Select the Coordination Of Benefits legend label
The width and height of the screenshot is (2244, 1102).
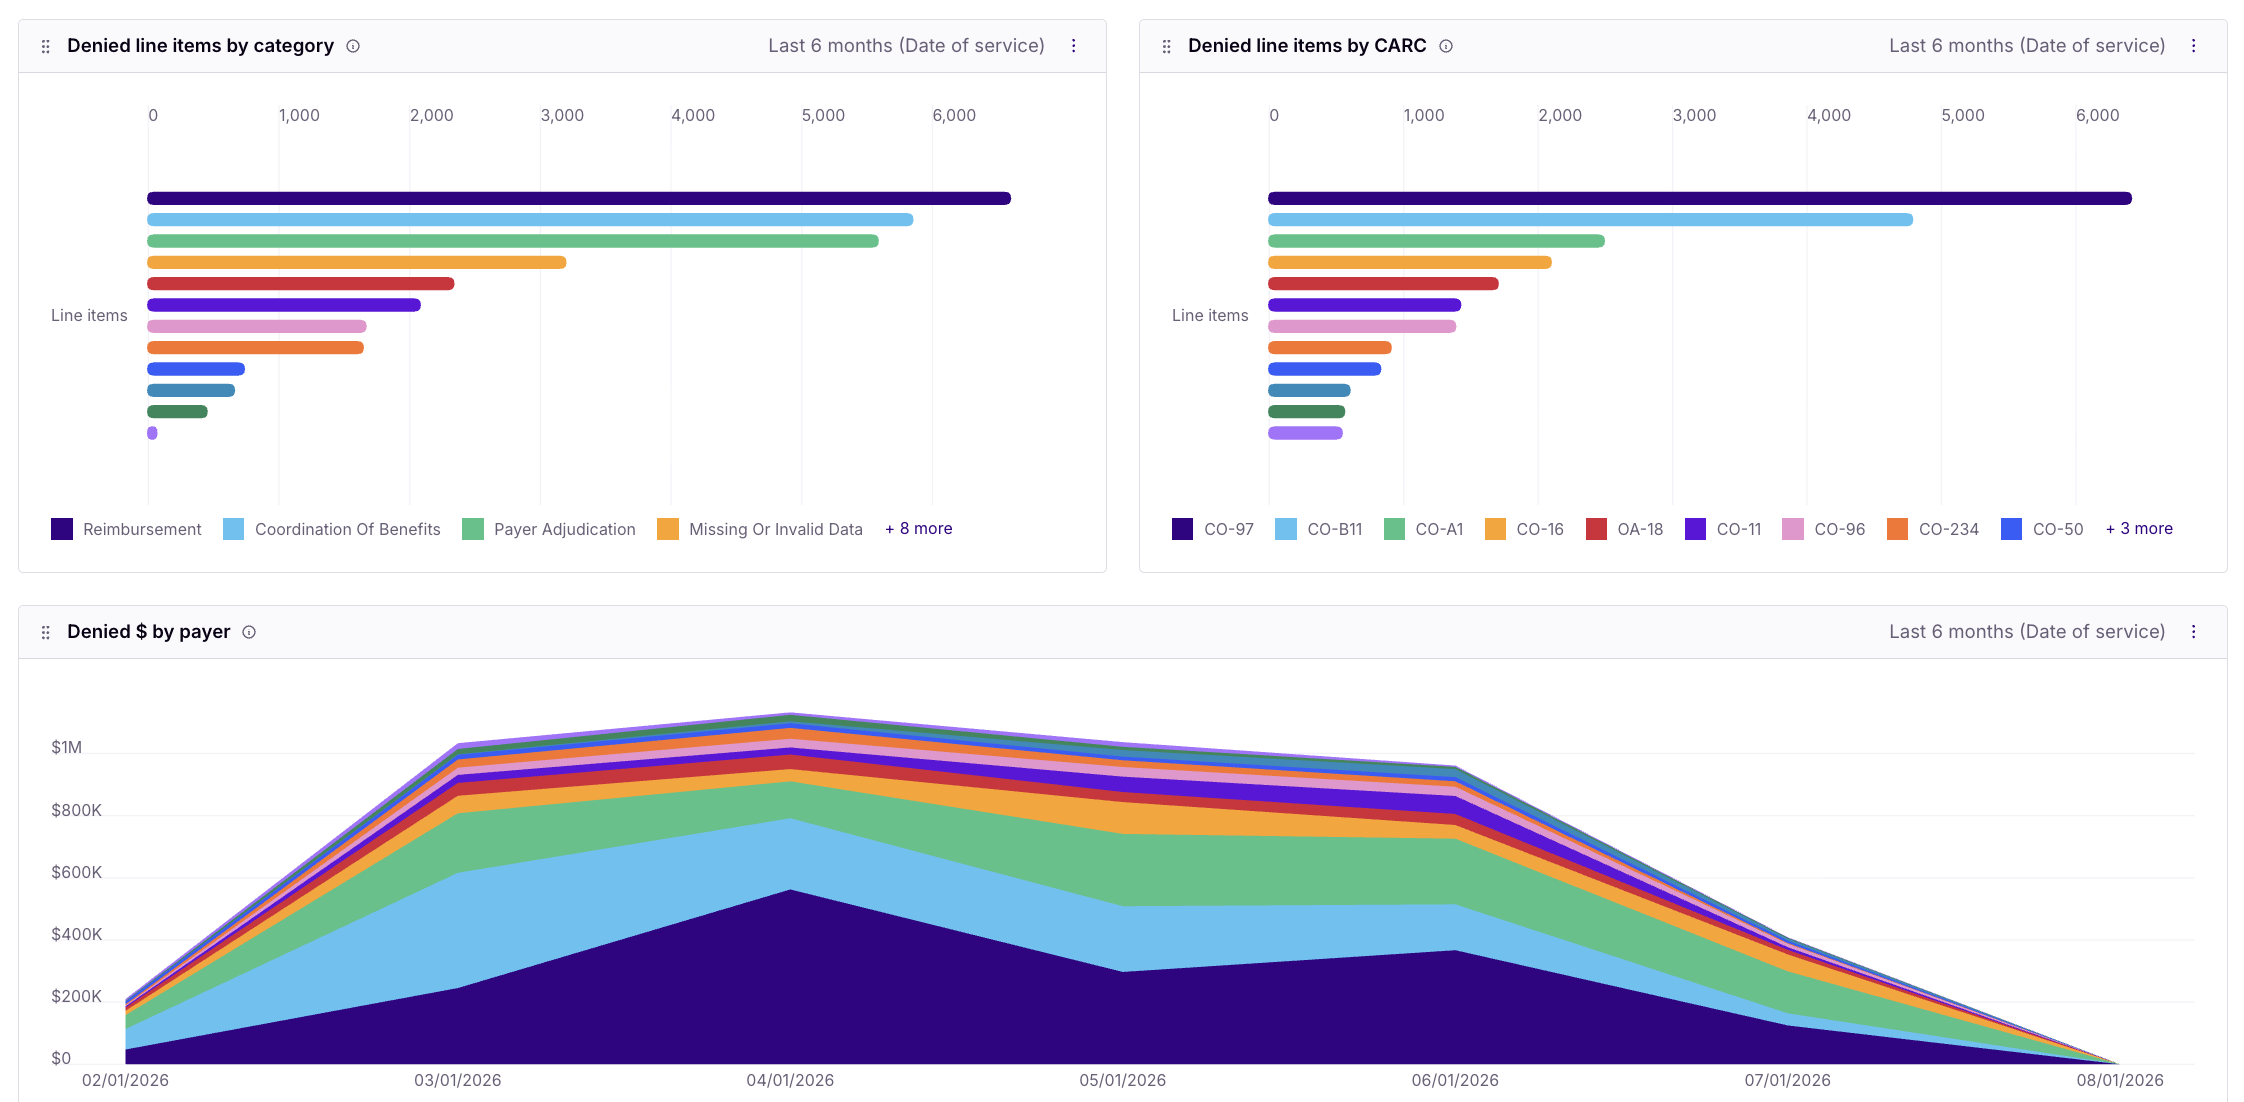tap(348, 529)
